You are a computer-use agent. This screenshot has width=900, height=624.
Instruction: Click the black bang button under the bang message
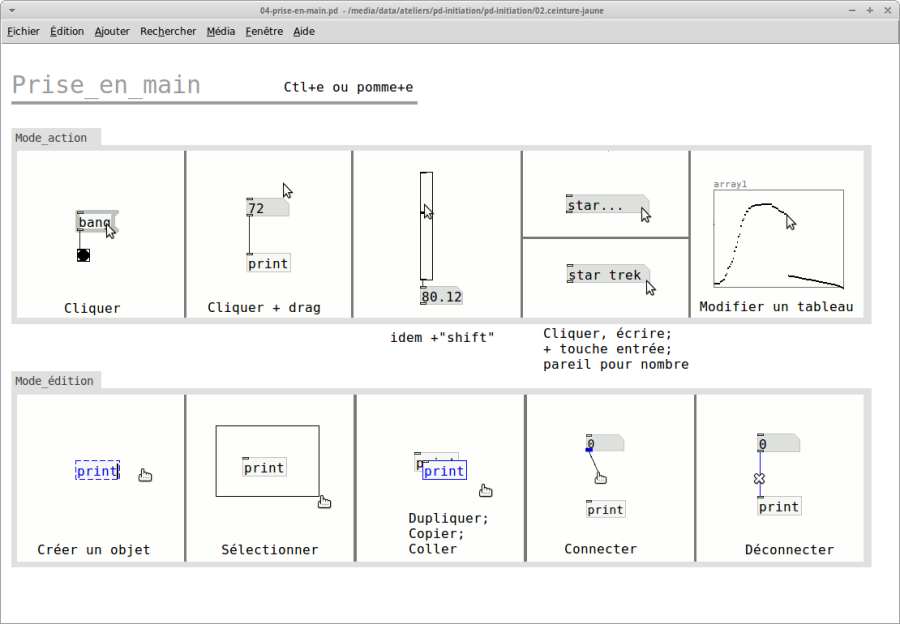click(83, 255)
